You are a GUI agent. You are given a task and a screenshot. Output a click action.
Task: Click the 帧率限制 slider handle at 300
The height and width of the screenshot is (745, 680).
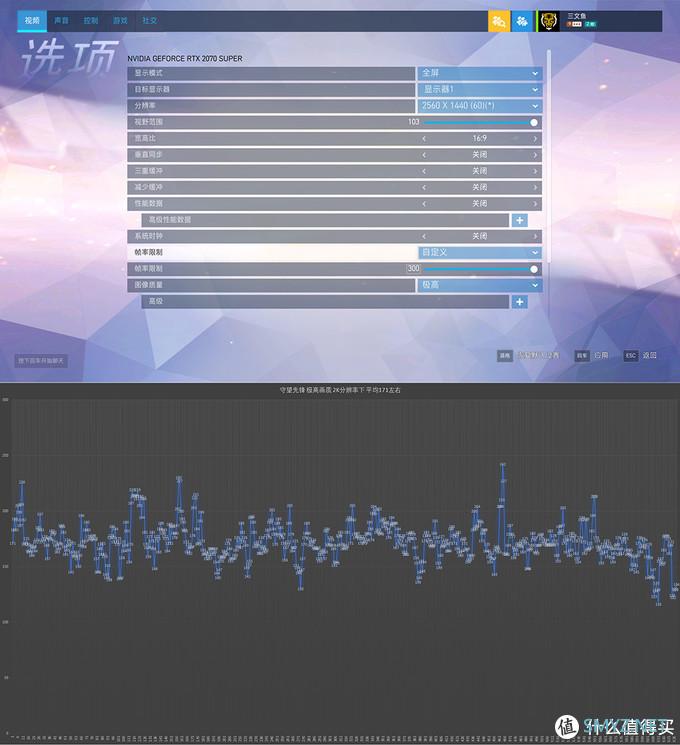(534, 269)
